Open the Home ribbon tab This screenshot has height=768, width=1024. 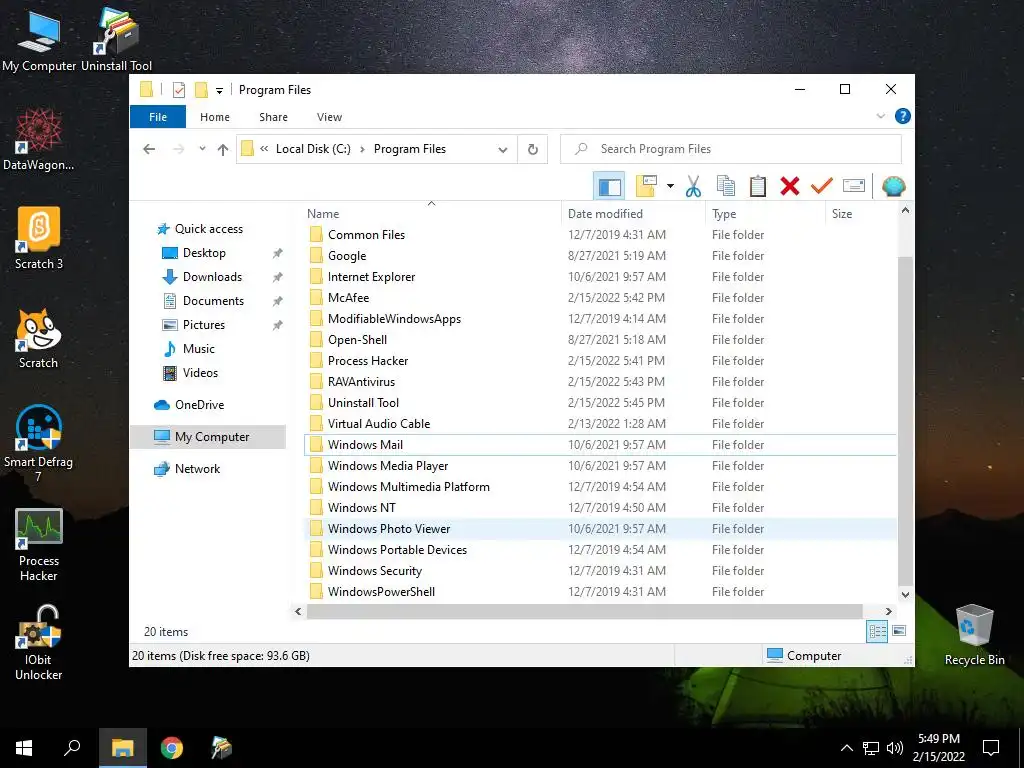[x=215, y=117]
